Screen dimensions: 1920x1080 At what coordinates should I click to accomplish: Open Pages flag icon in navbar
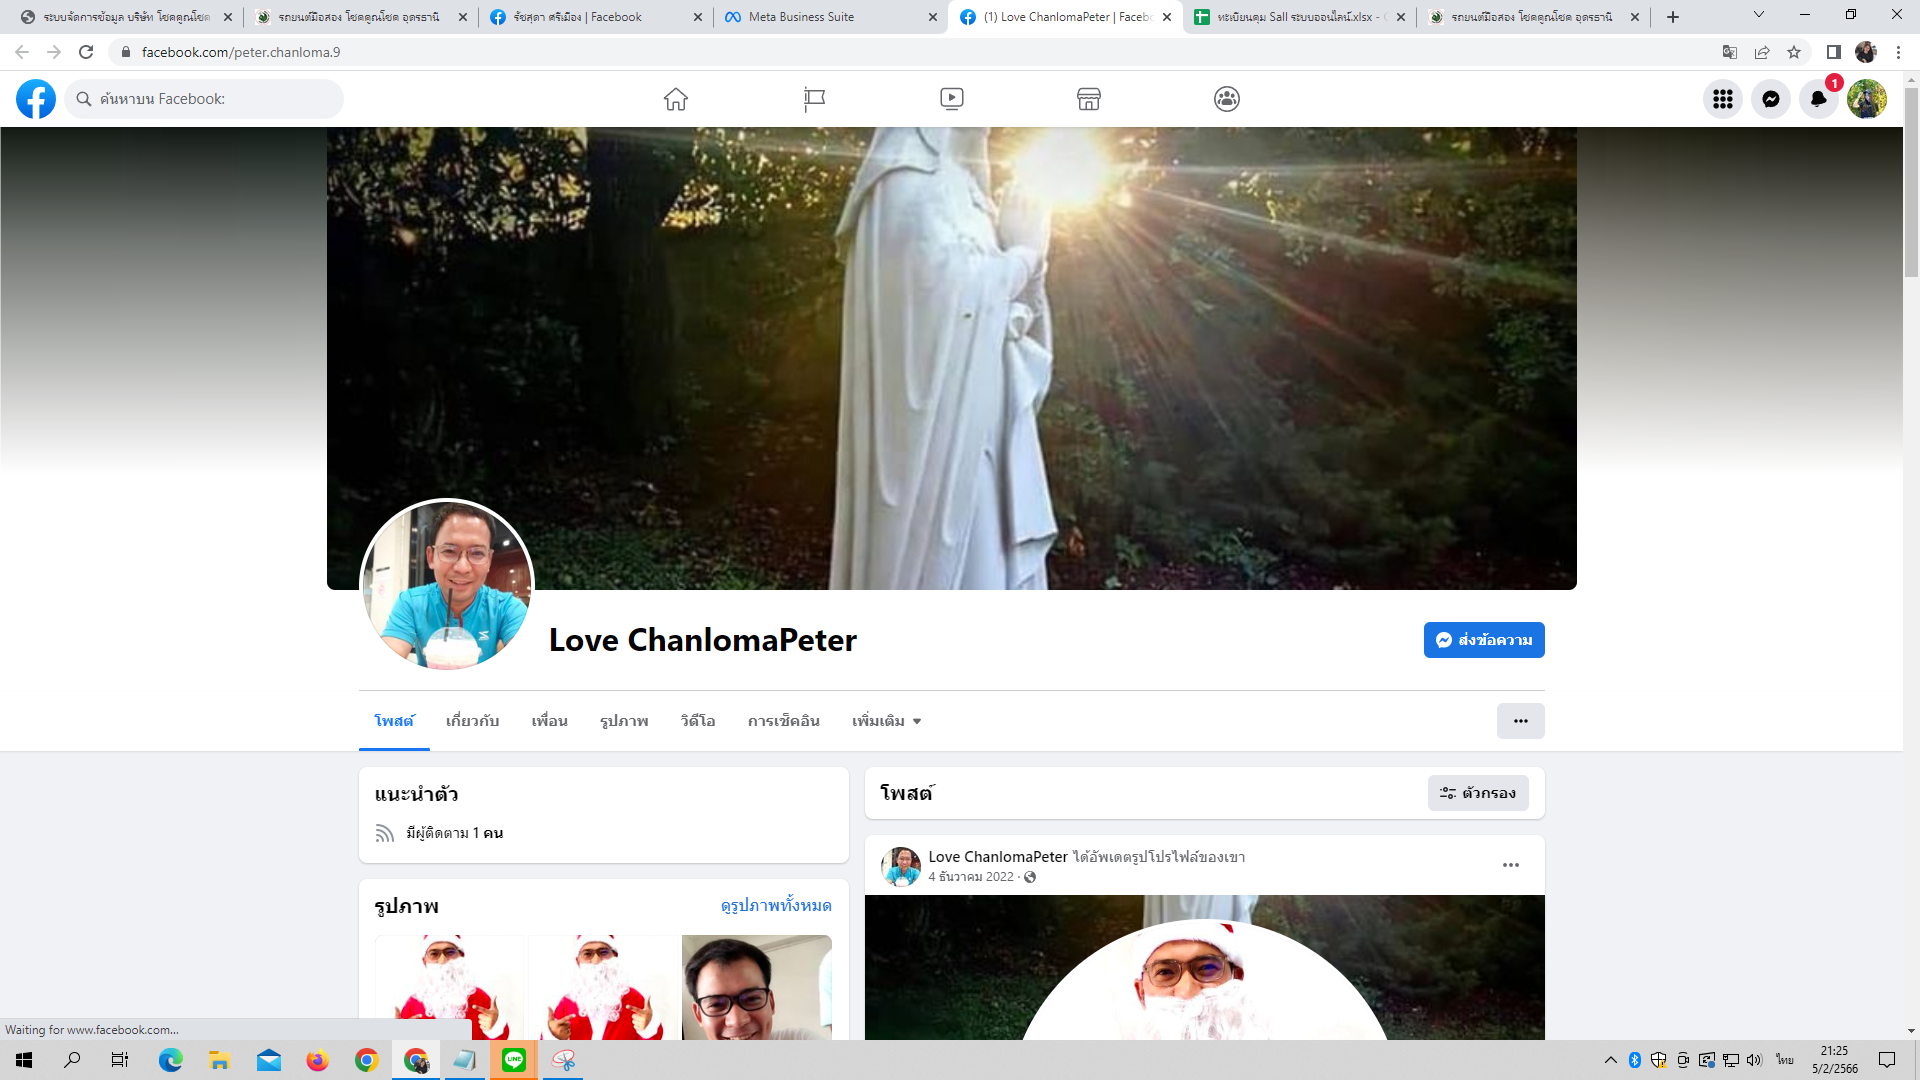point(814,99)
